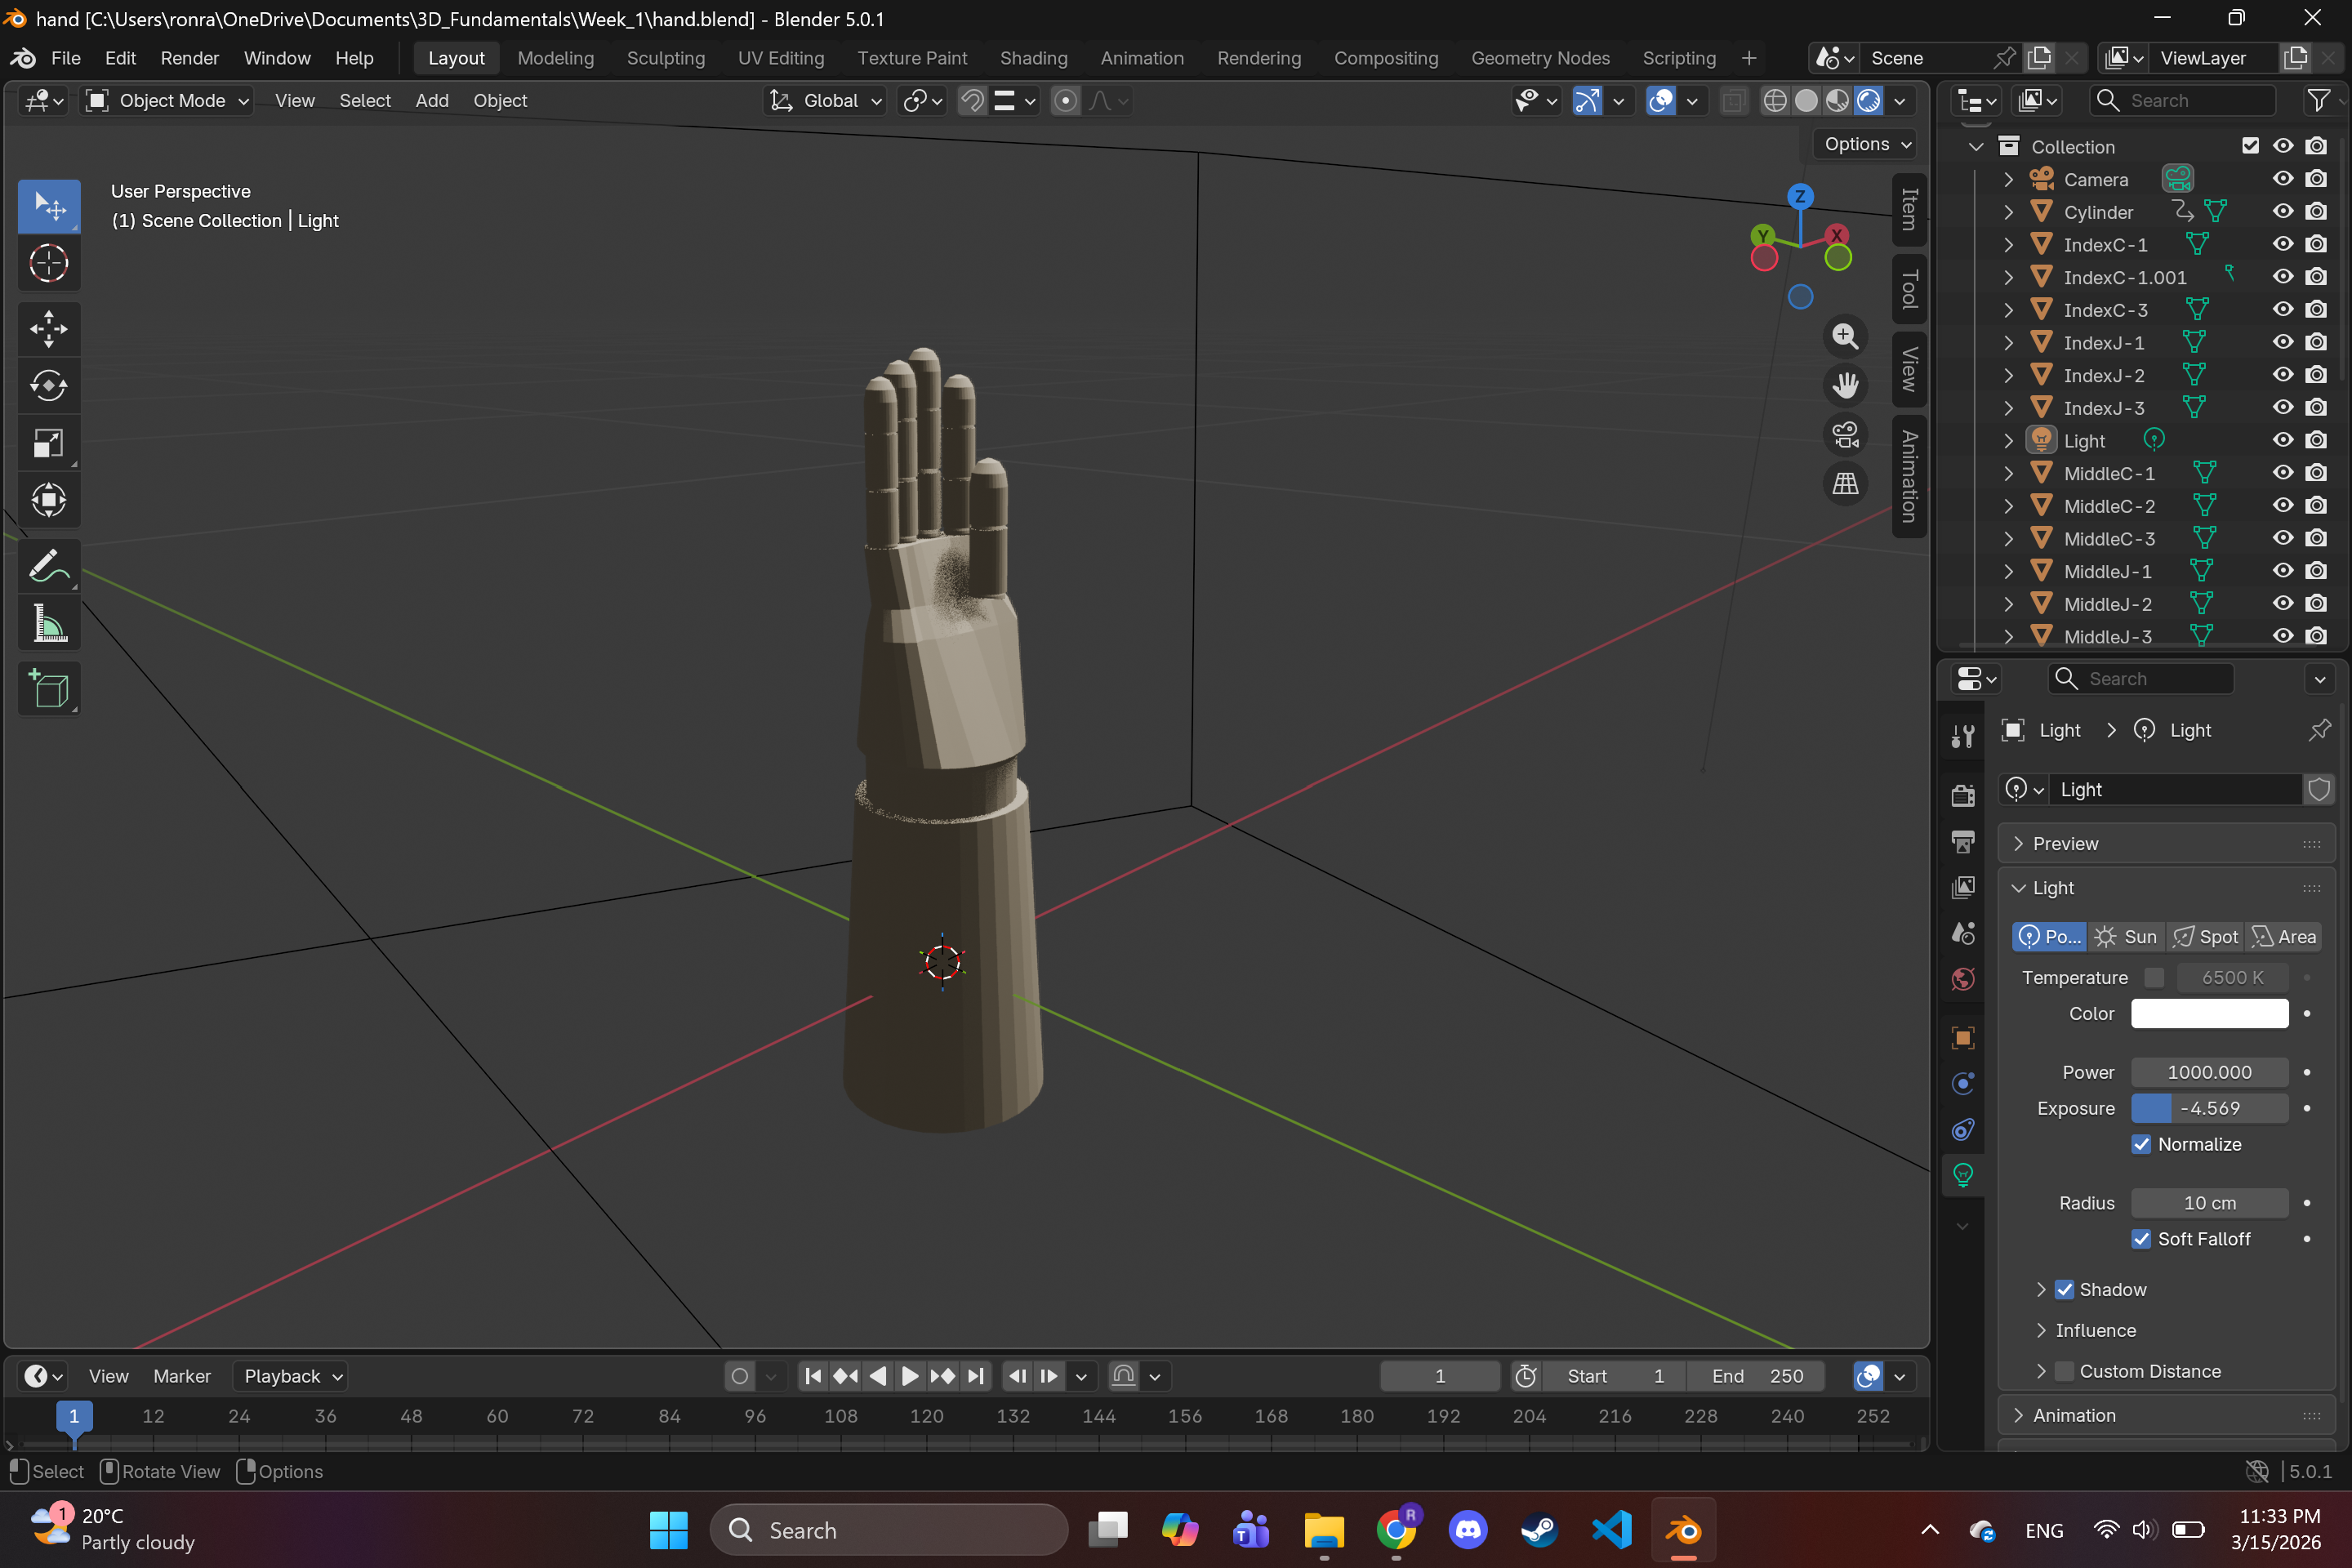
Task: Open the Render menu
Action: coord(189,58)
